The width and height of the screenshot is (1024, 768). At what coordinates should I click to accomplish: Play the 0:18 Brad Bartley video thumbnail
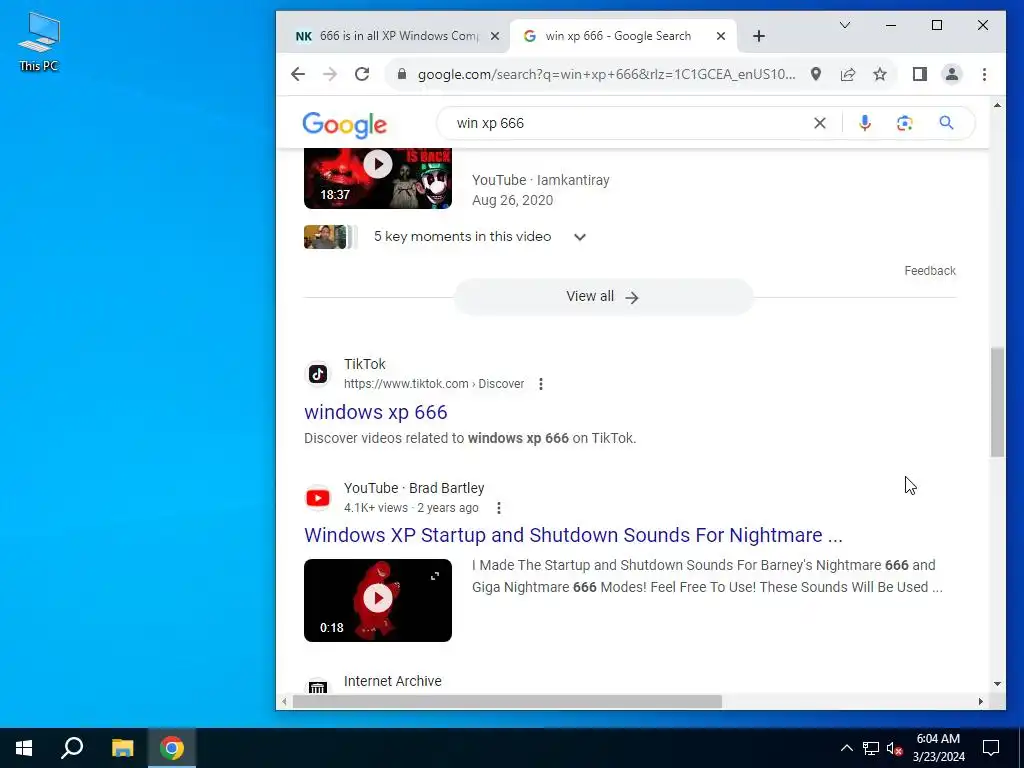click(377, 600)
